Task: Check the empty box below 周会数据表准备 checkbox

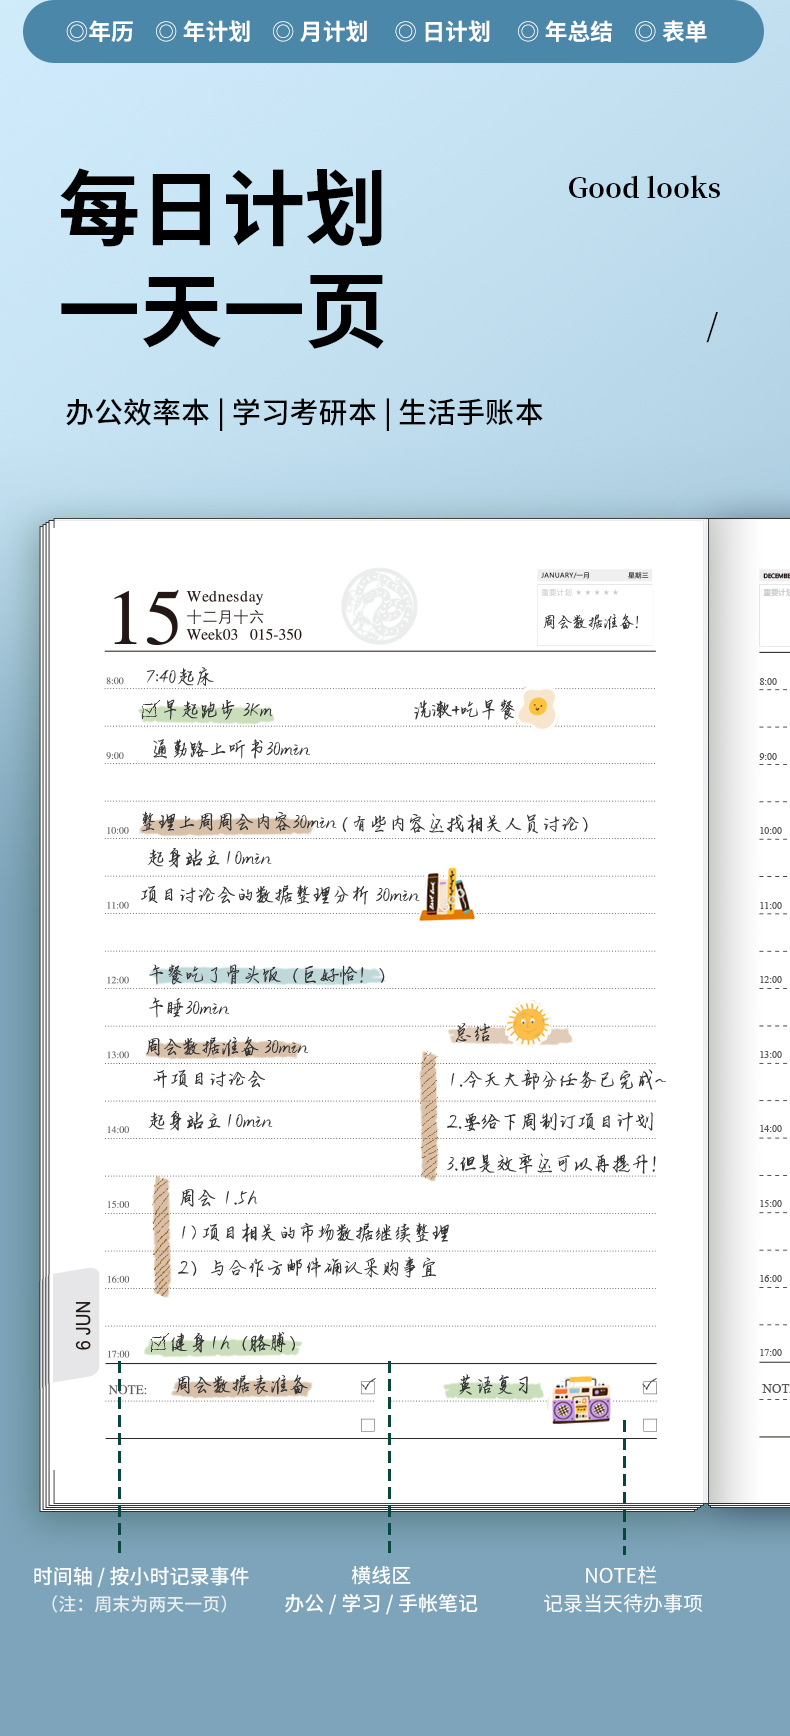Action: coord(368,1425)
